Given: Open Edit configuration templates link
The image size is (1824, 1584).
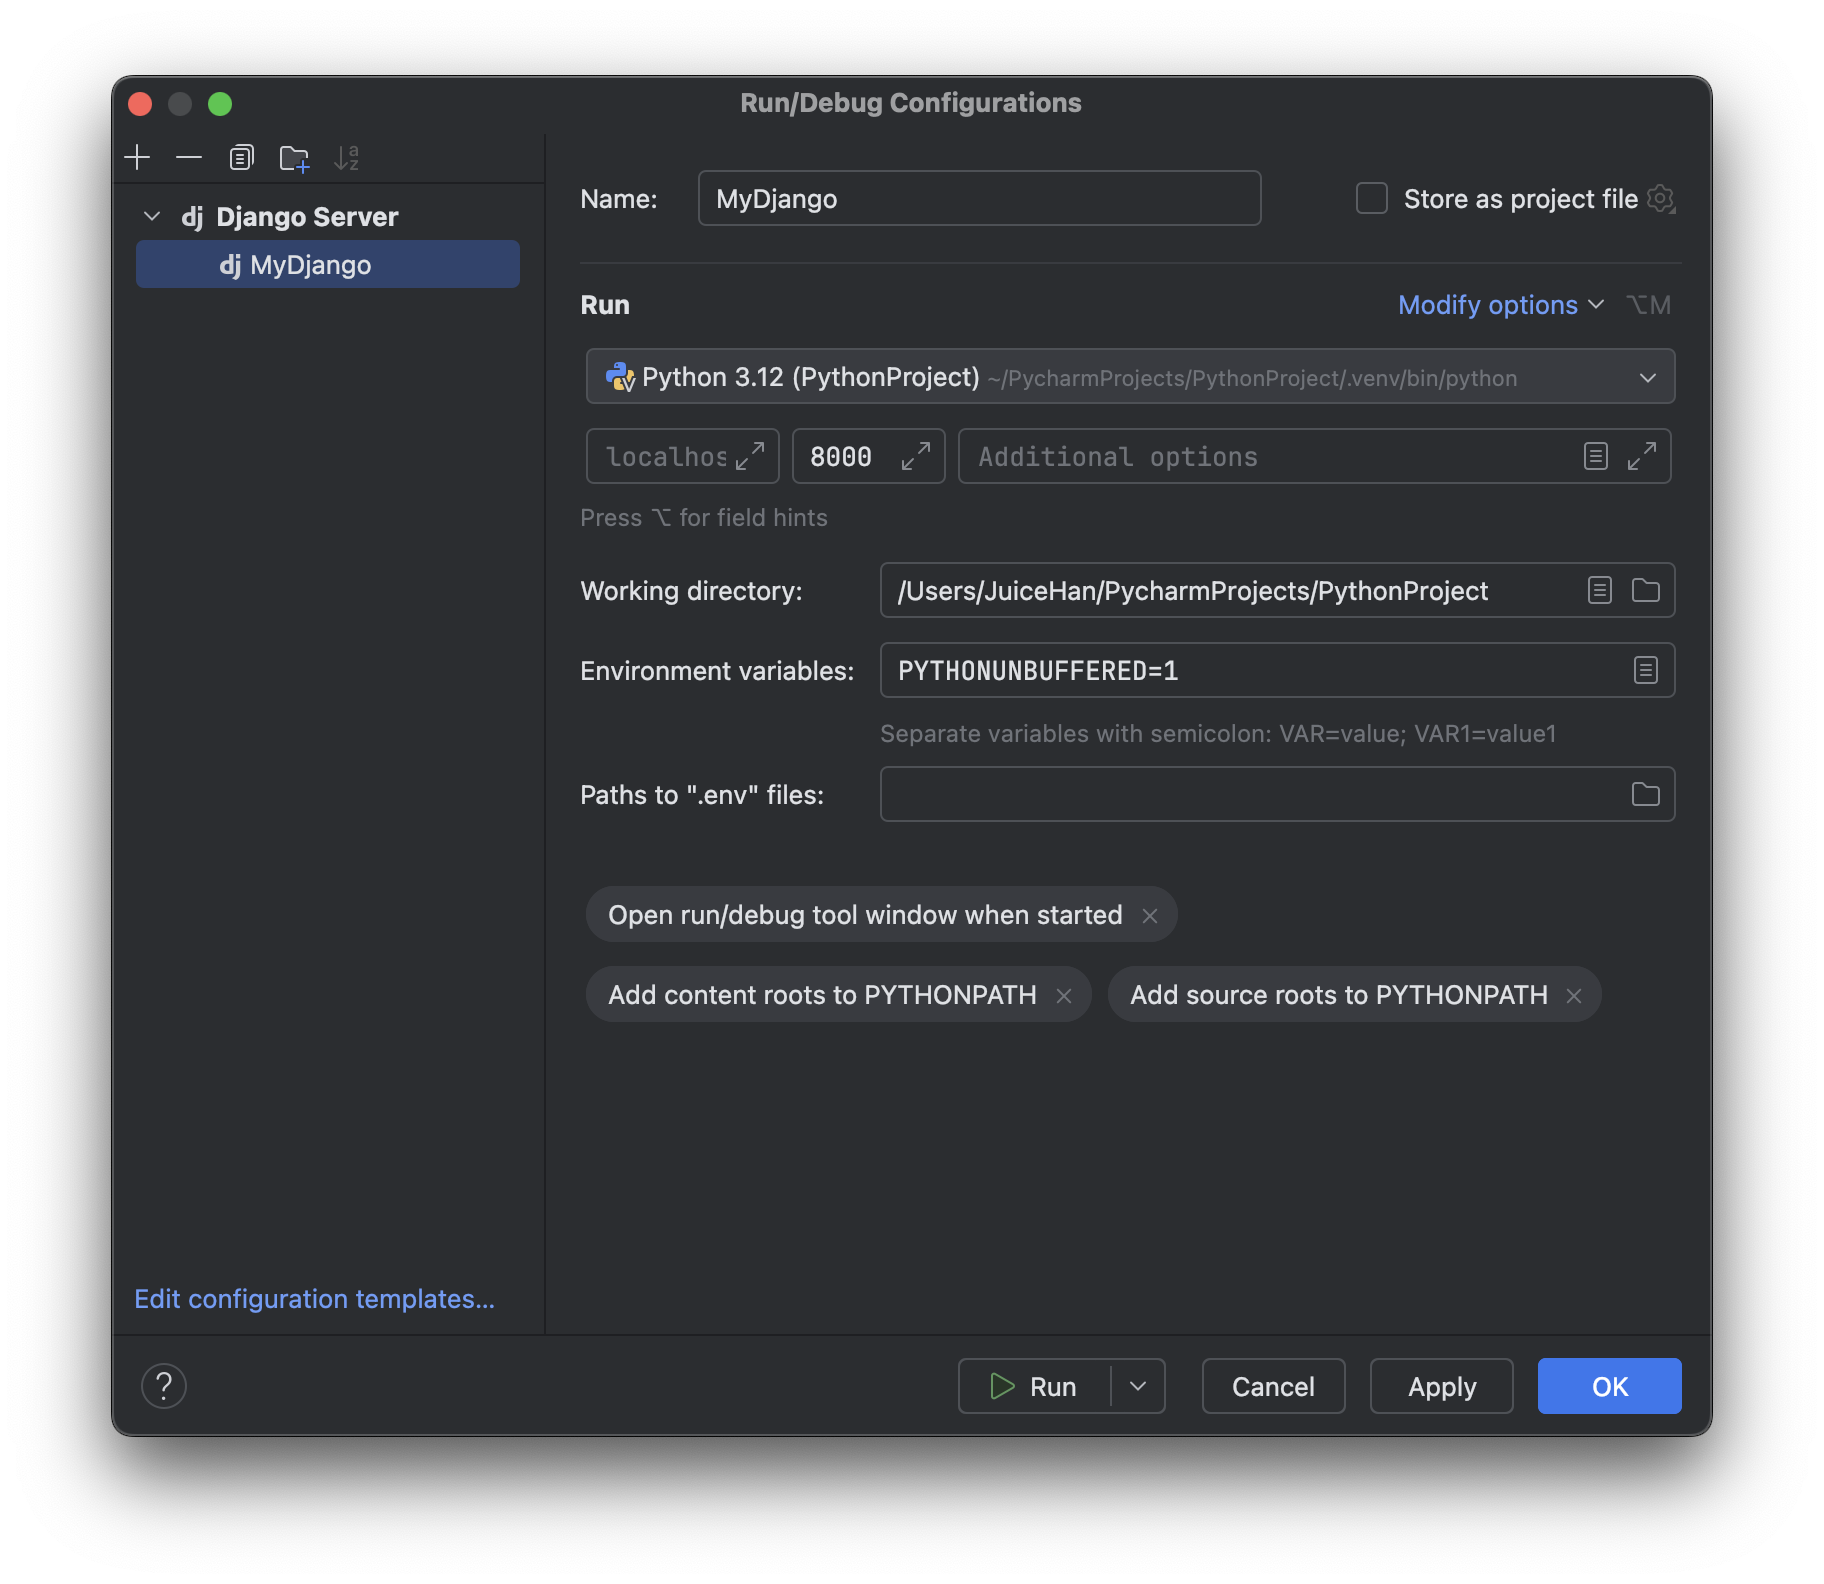Looking at the screenshot, I should 315,1298.
